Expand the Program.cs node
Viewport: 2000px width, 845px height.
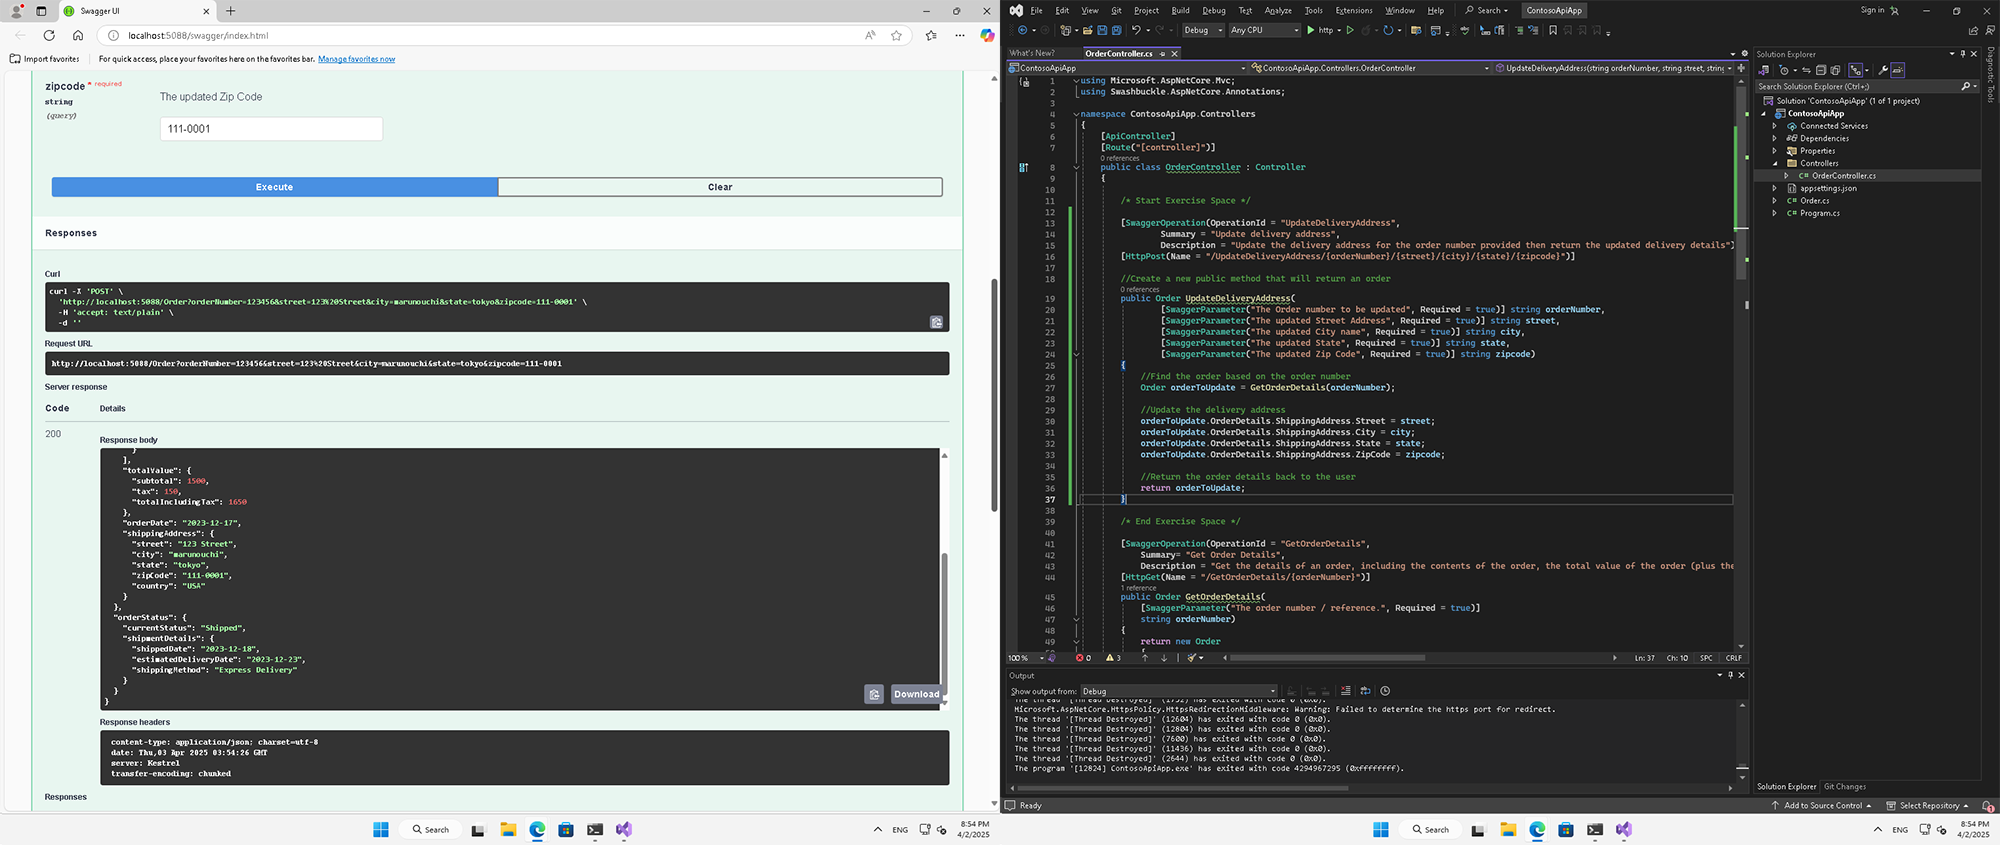[x=1775, y=213]
